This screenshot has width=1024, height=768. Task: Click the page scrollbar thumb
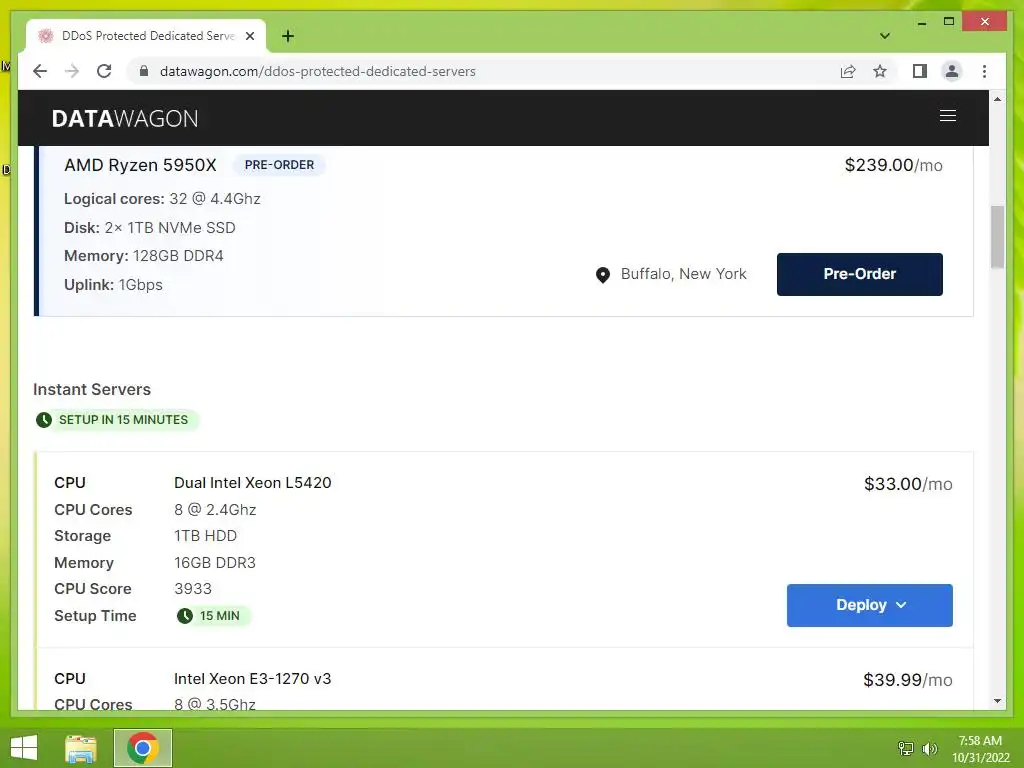[997, 236]
